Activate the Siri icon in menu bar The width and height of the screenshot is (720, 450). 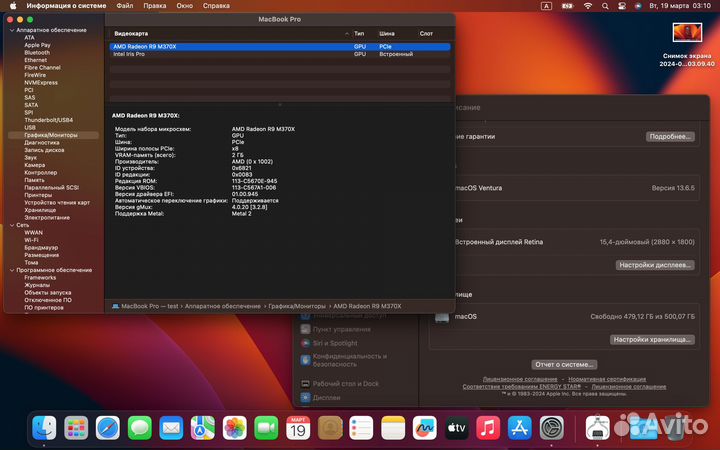tap(638, 6)
